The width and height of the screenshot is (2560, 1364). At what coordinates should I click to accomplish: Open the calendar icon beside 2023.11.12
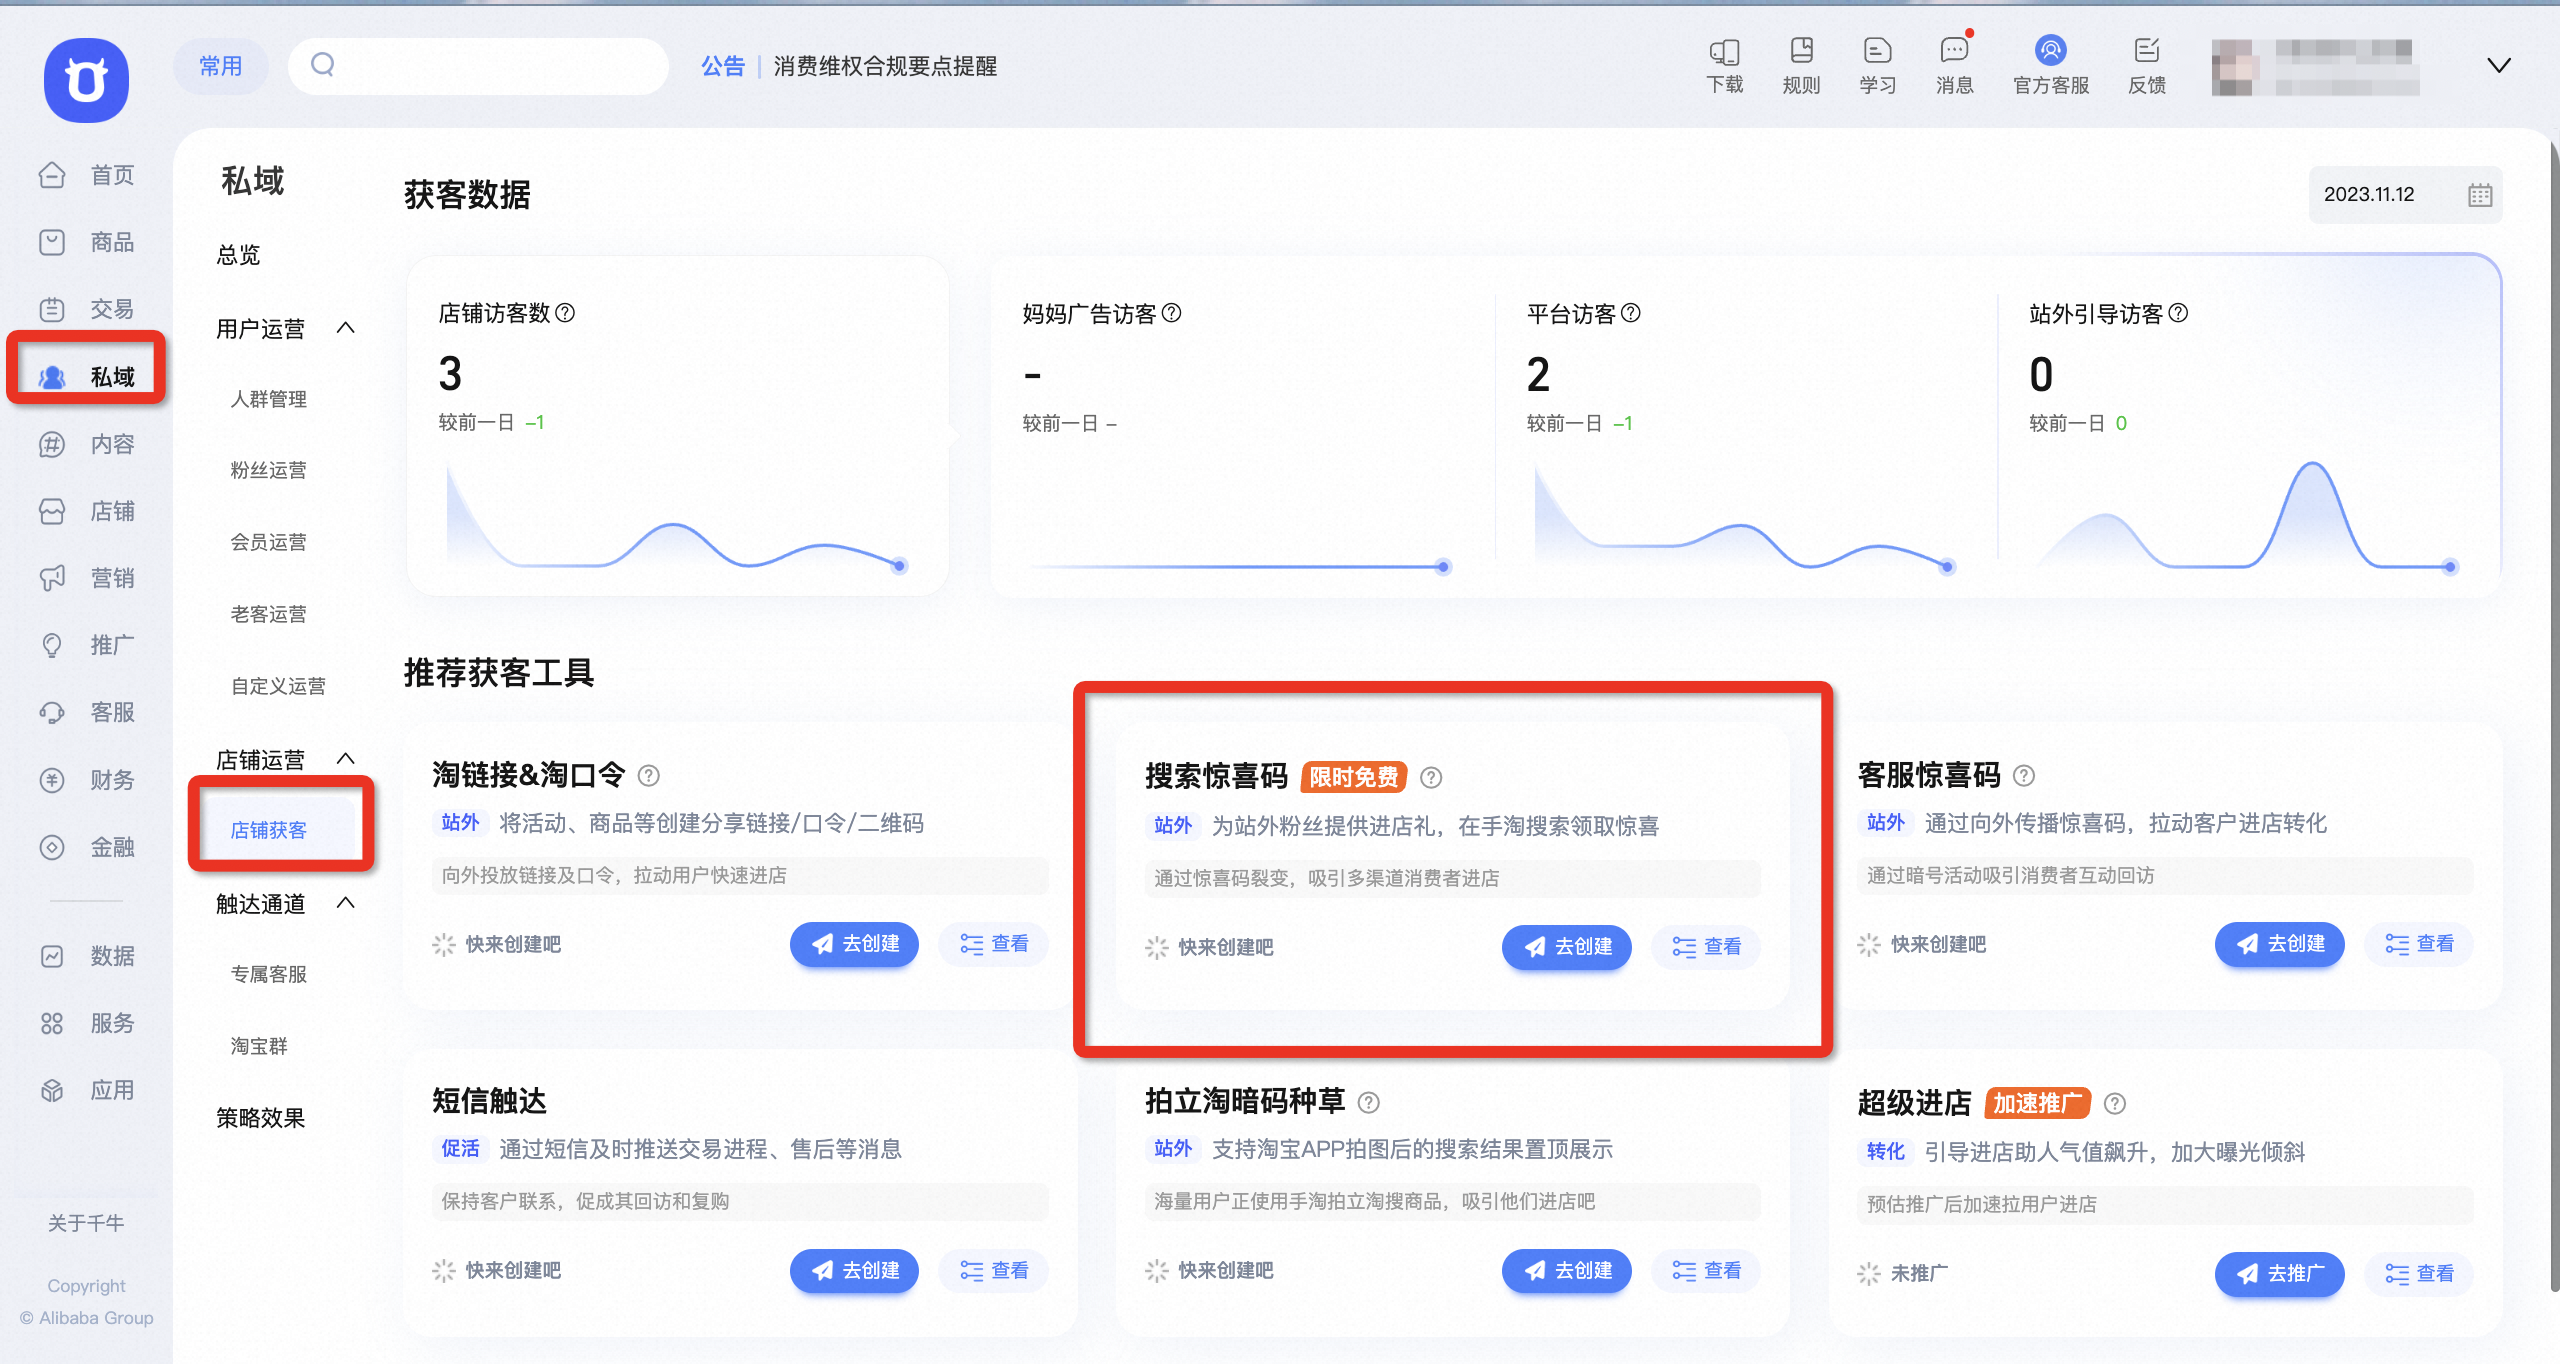[2479, 195]
